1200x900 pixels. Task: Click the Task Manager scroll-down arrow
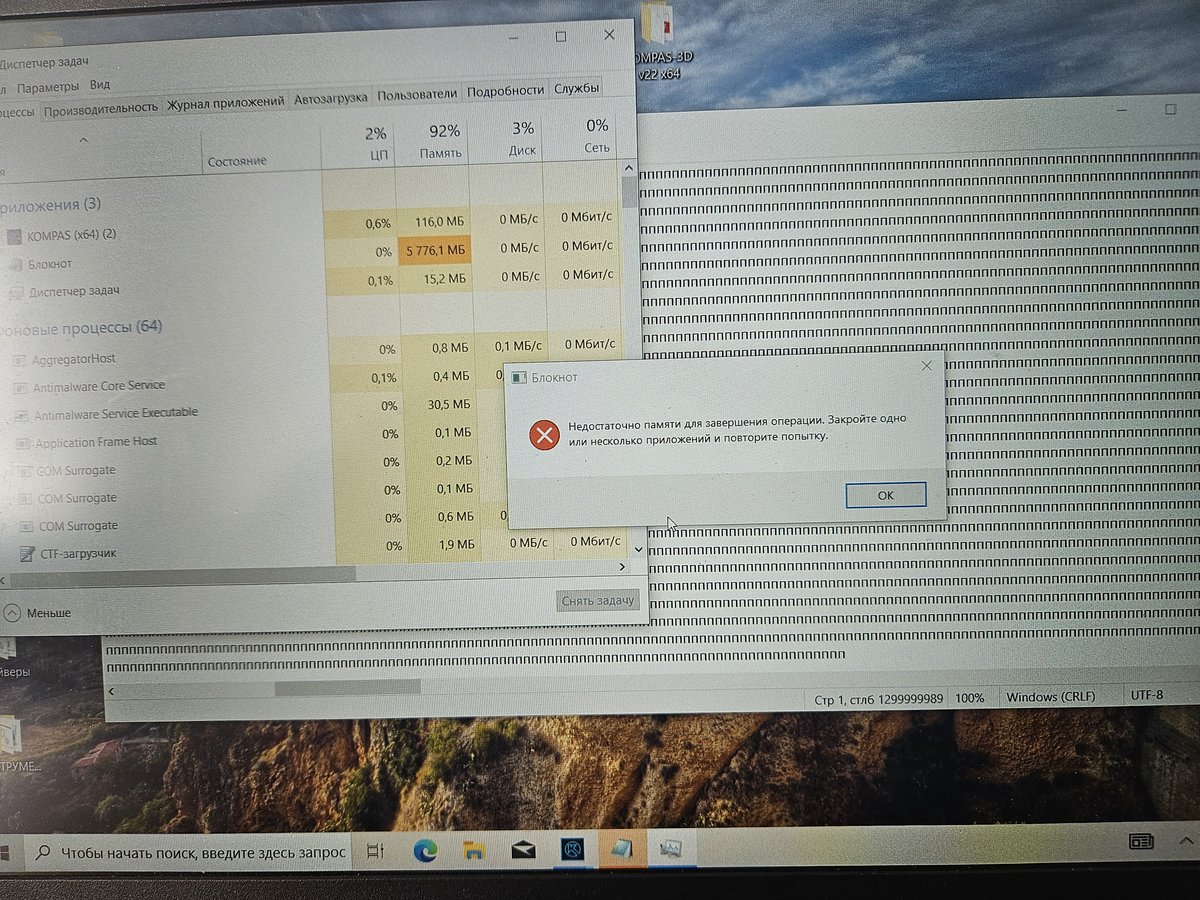point(638,547)
